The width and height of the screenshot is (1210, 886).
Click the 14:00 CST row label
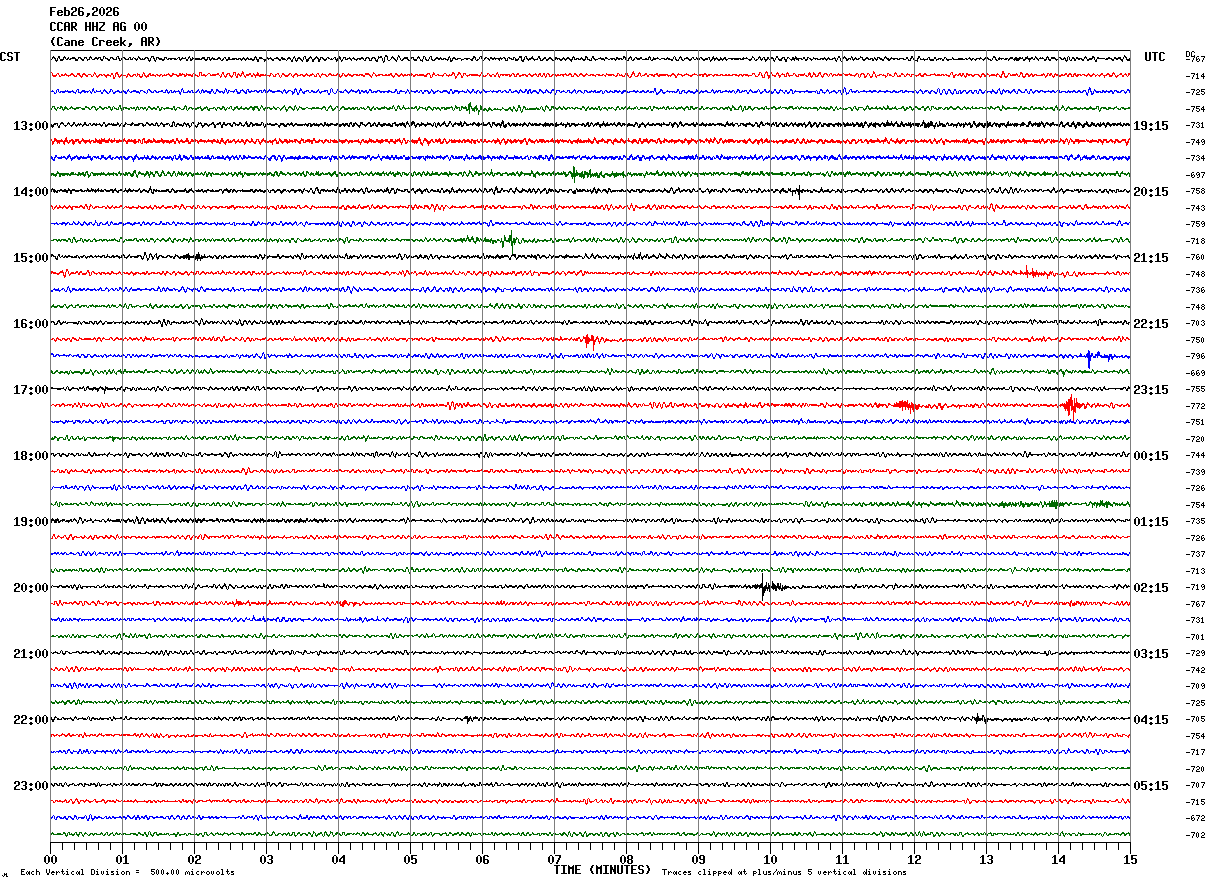pyautogui.click(x=30, y=191)
